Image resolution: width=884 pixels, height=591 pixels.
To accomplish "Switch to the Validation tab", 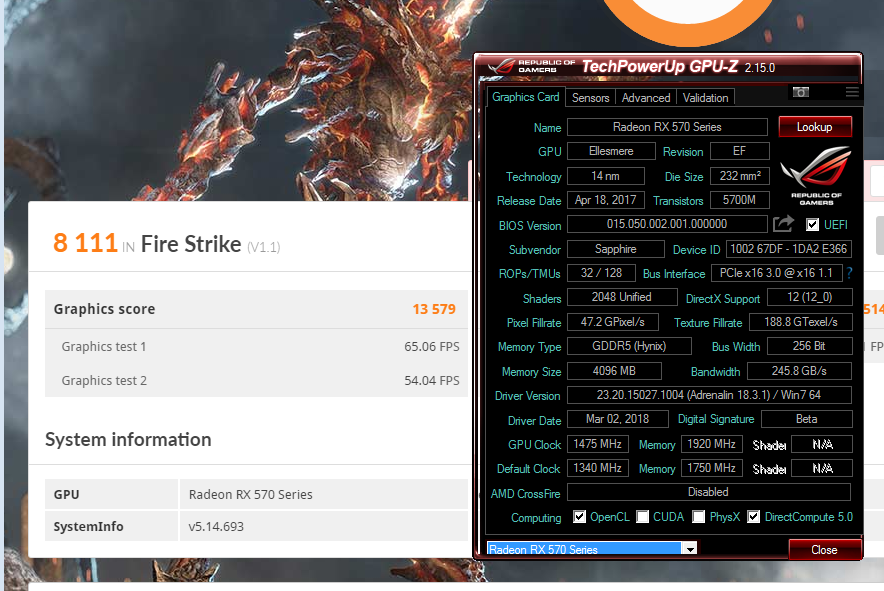I will pyautogui.click(x=705, y=98).
